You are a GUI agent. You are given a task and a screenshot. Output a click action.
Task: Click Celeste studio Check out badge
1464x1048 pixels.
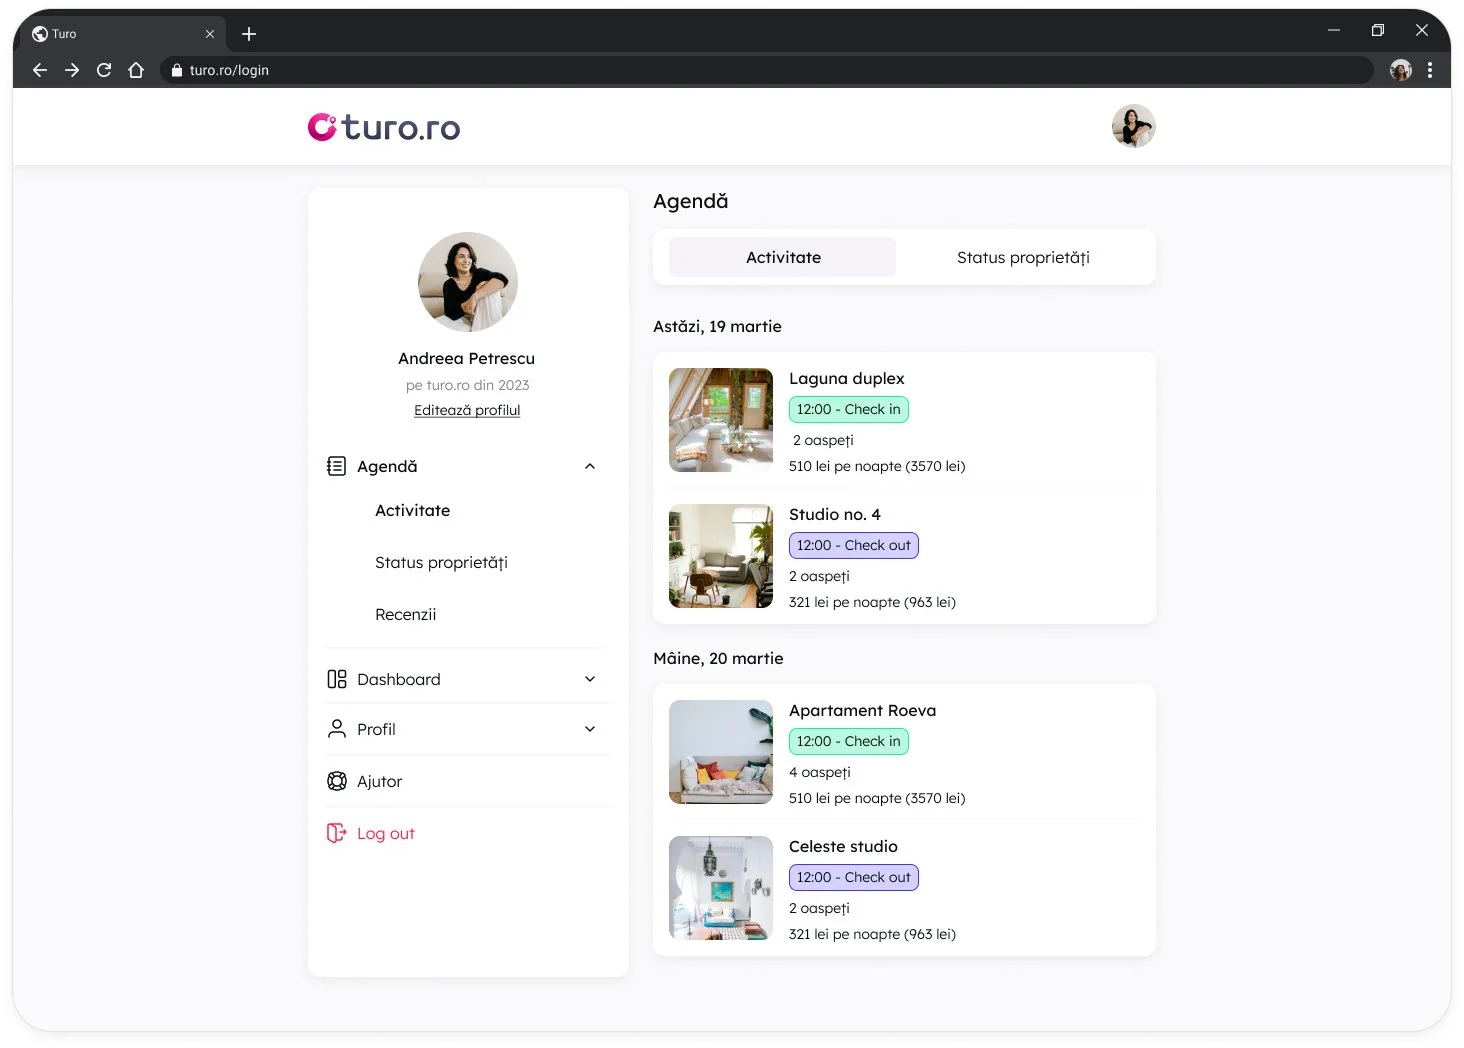click(854, 877)
